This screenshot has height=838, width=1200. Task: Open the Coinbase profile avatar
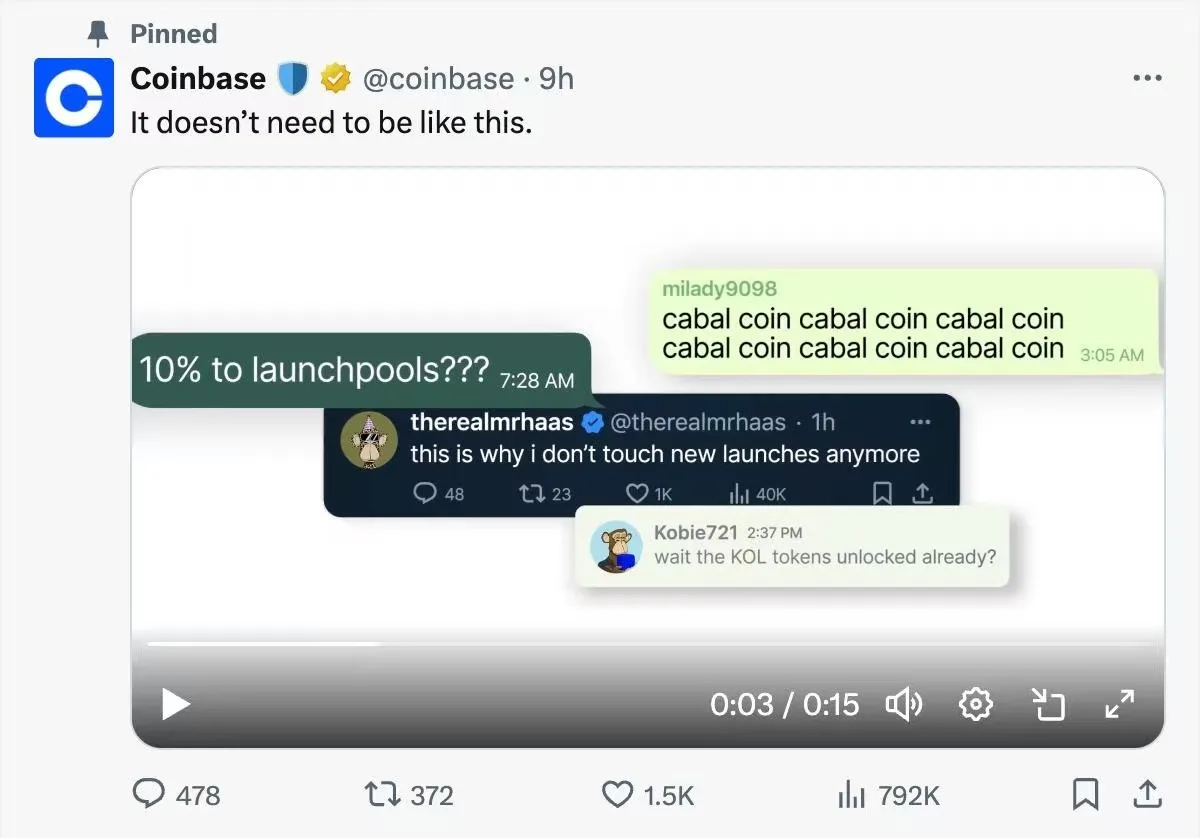(72, 97)
